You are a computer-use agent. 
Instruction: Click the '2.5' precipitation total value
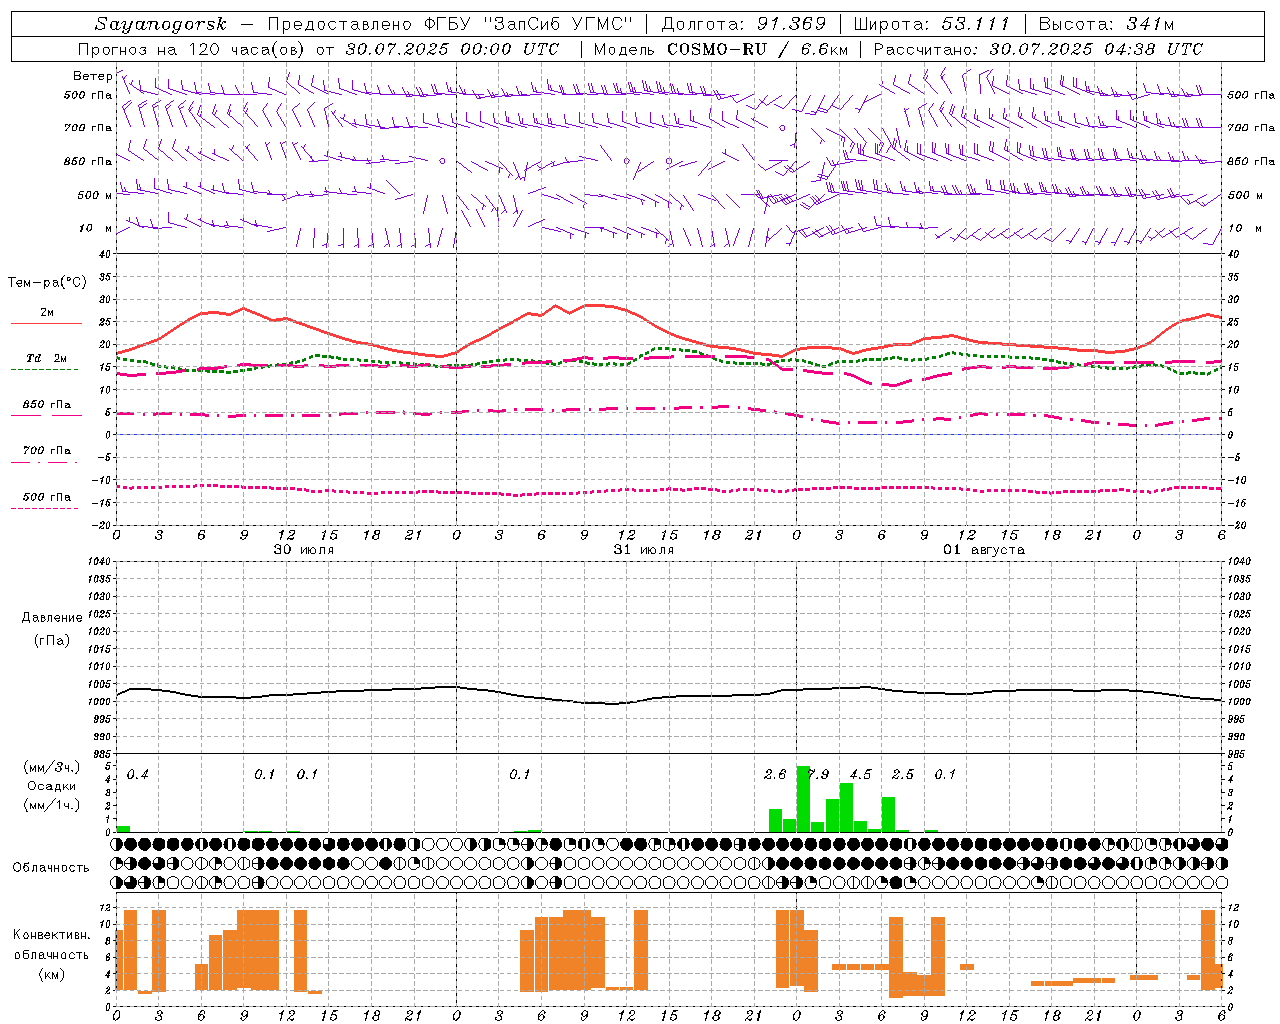(903, 775)
